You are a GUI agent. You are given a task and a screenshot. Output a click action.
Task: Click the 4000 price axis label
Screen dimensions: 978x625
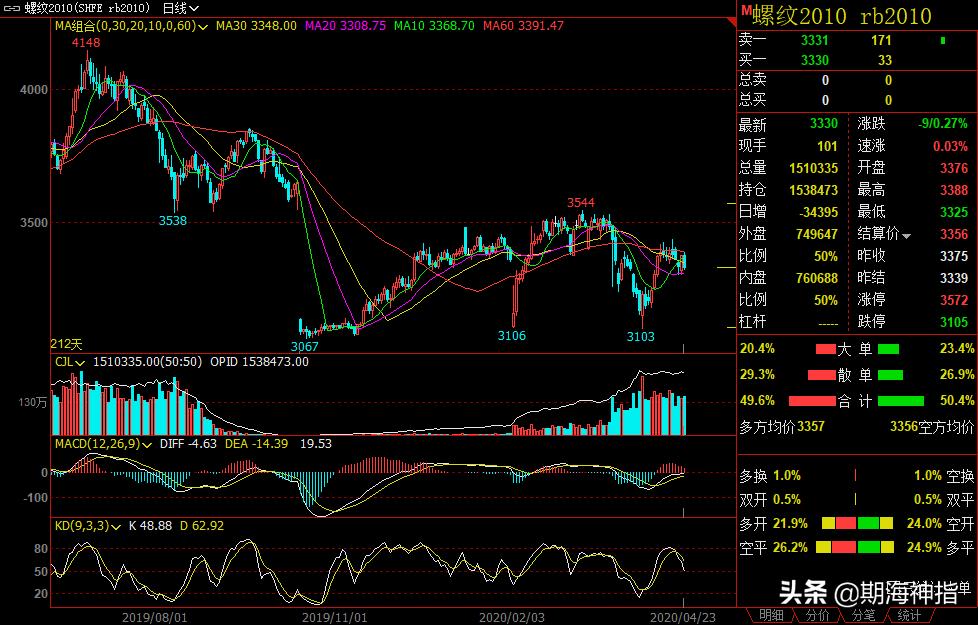34,90
